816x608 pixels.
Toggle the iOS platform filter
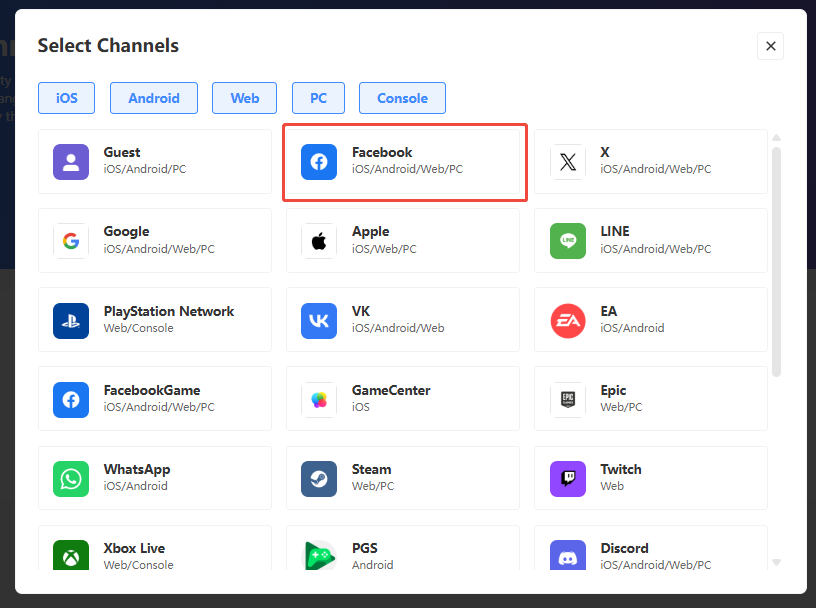click(x=67, y=98)
